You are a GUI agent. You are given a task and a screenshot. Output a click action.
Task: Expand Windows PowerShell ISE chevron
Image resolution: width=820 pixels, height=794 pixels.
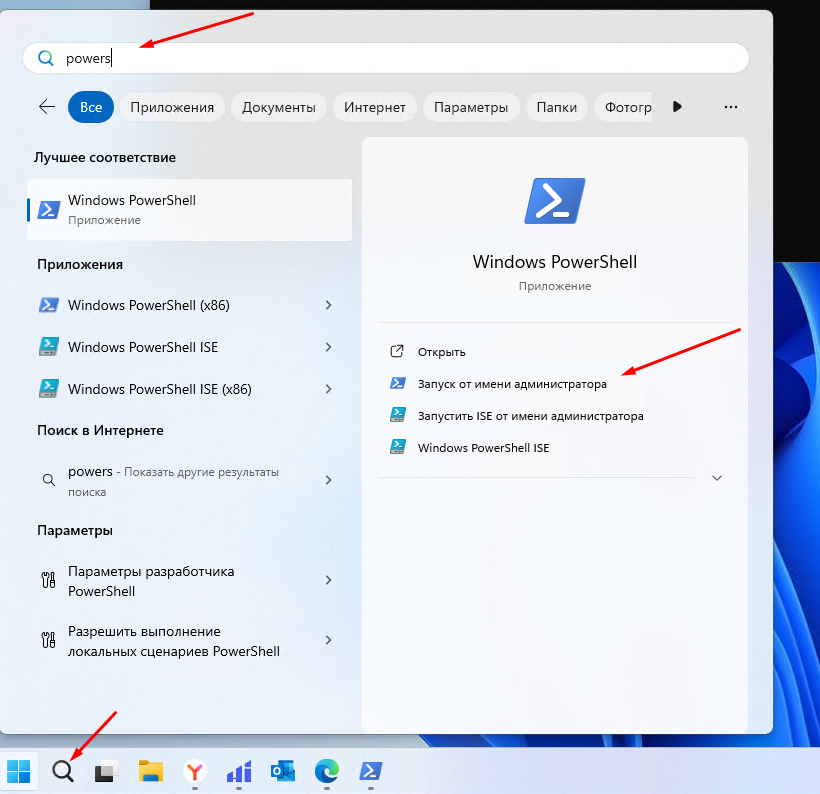tap(328, 347)
